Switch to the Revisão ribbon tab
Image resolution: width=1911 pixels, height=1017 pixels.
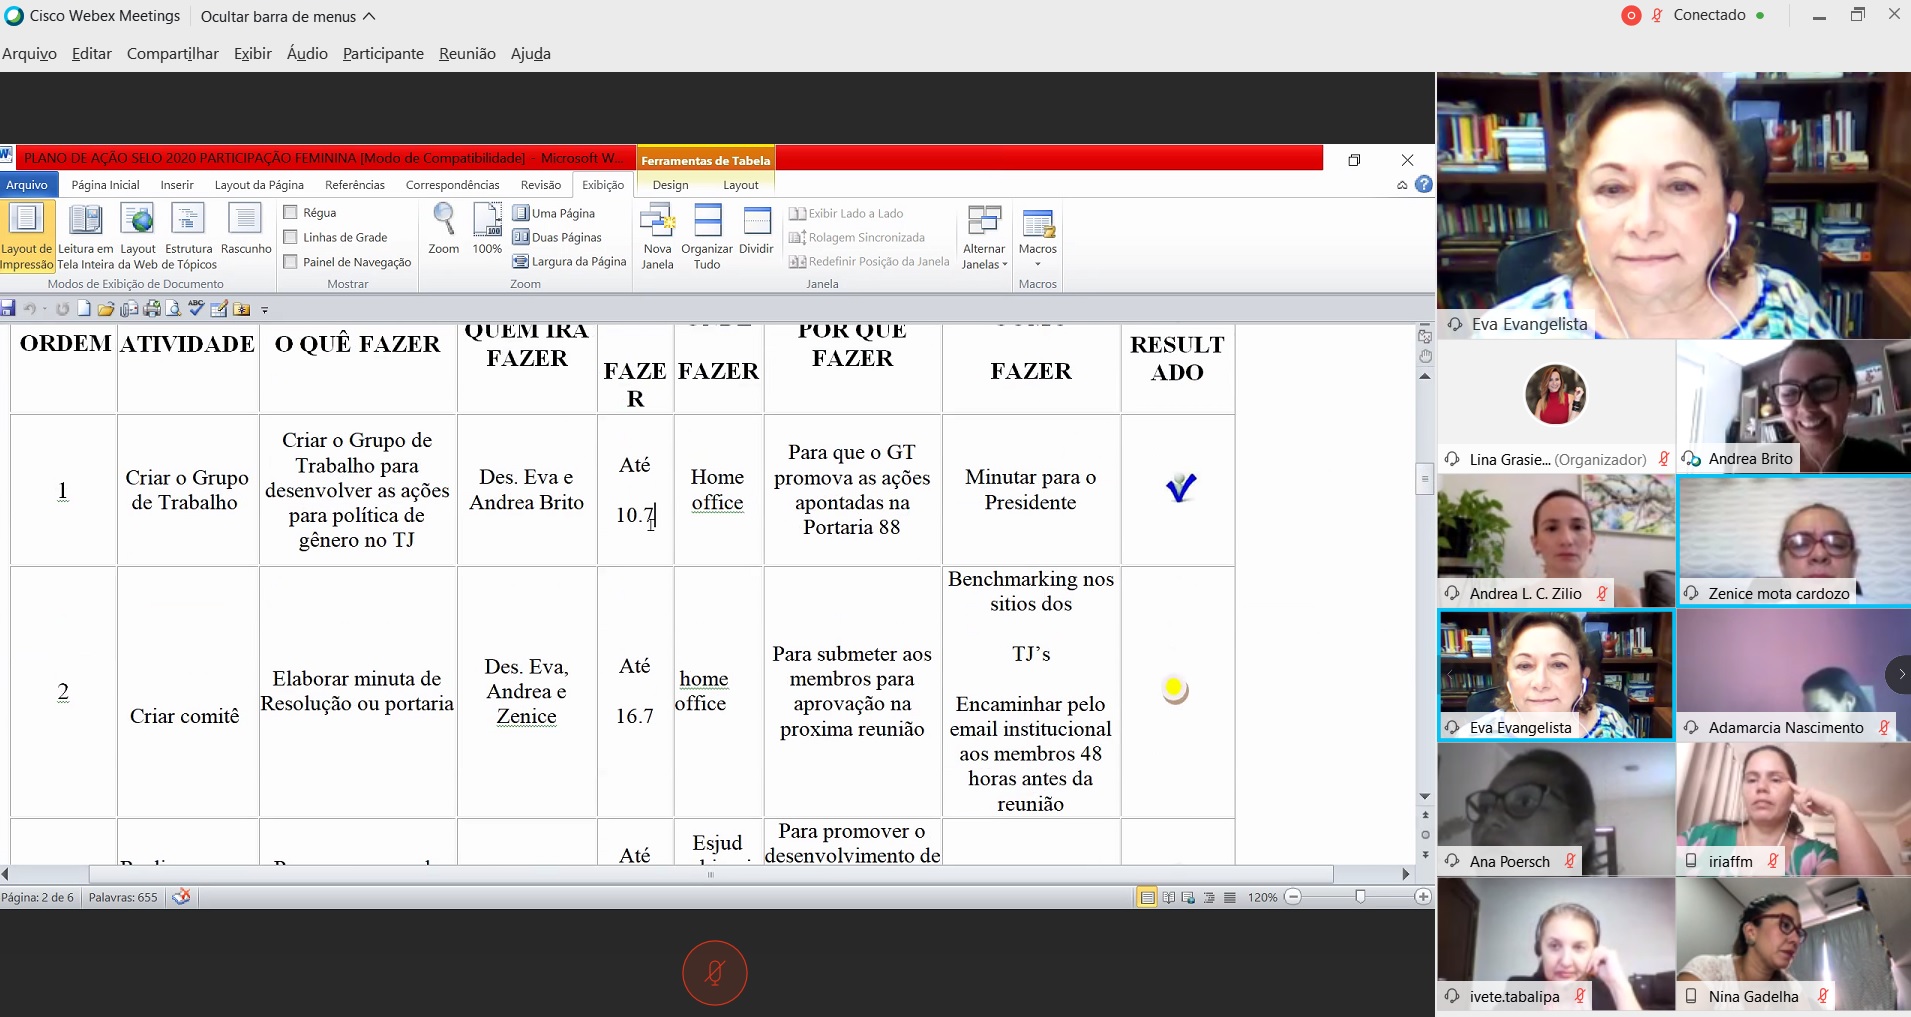click(x=540, y=185)
